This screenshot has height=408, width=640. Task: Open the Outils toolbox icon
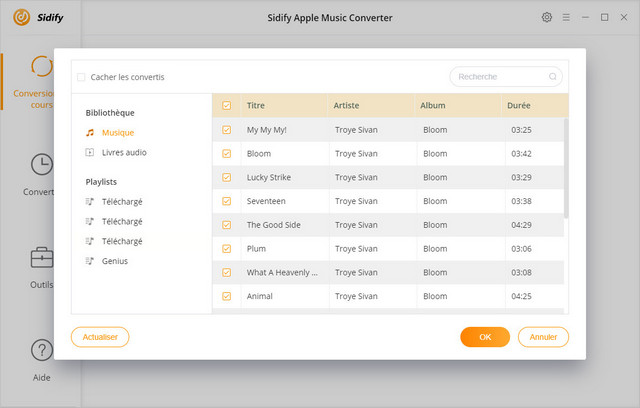(42, 257)
